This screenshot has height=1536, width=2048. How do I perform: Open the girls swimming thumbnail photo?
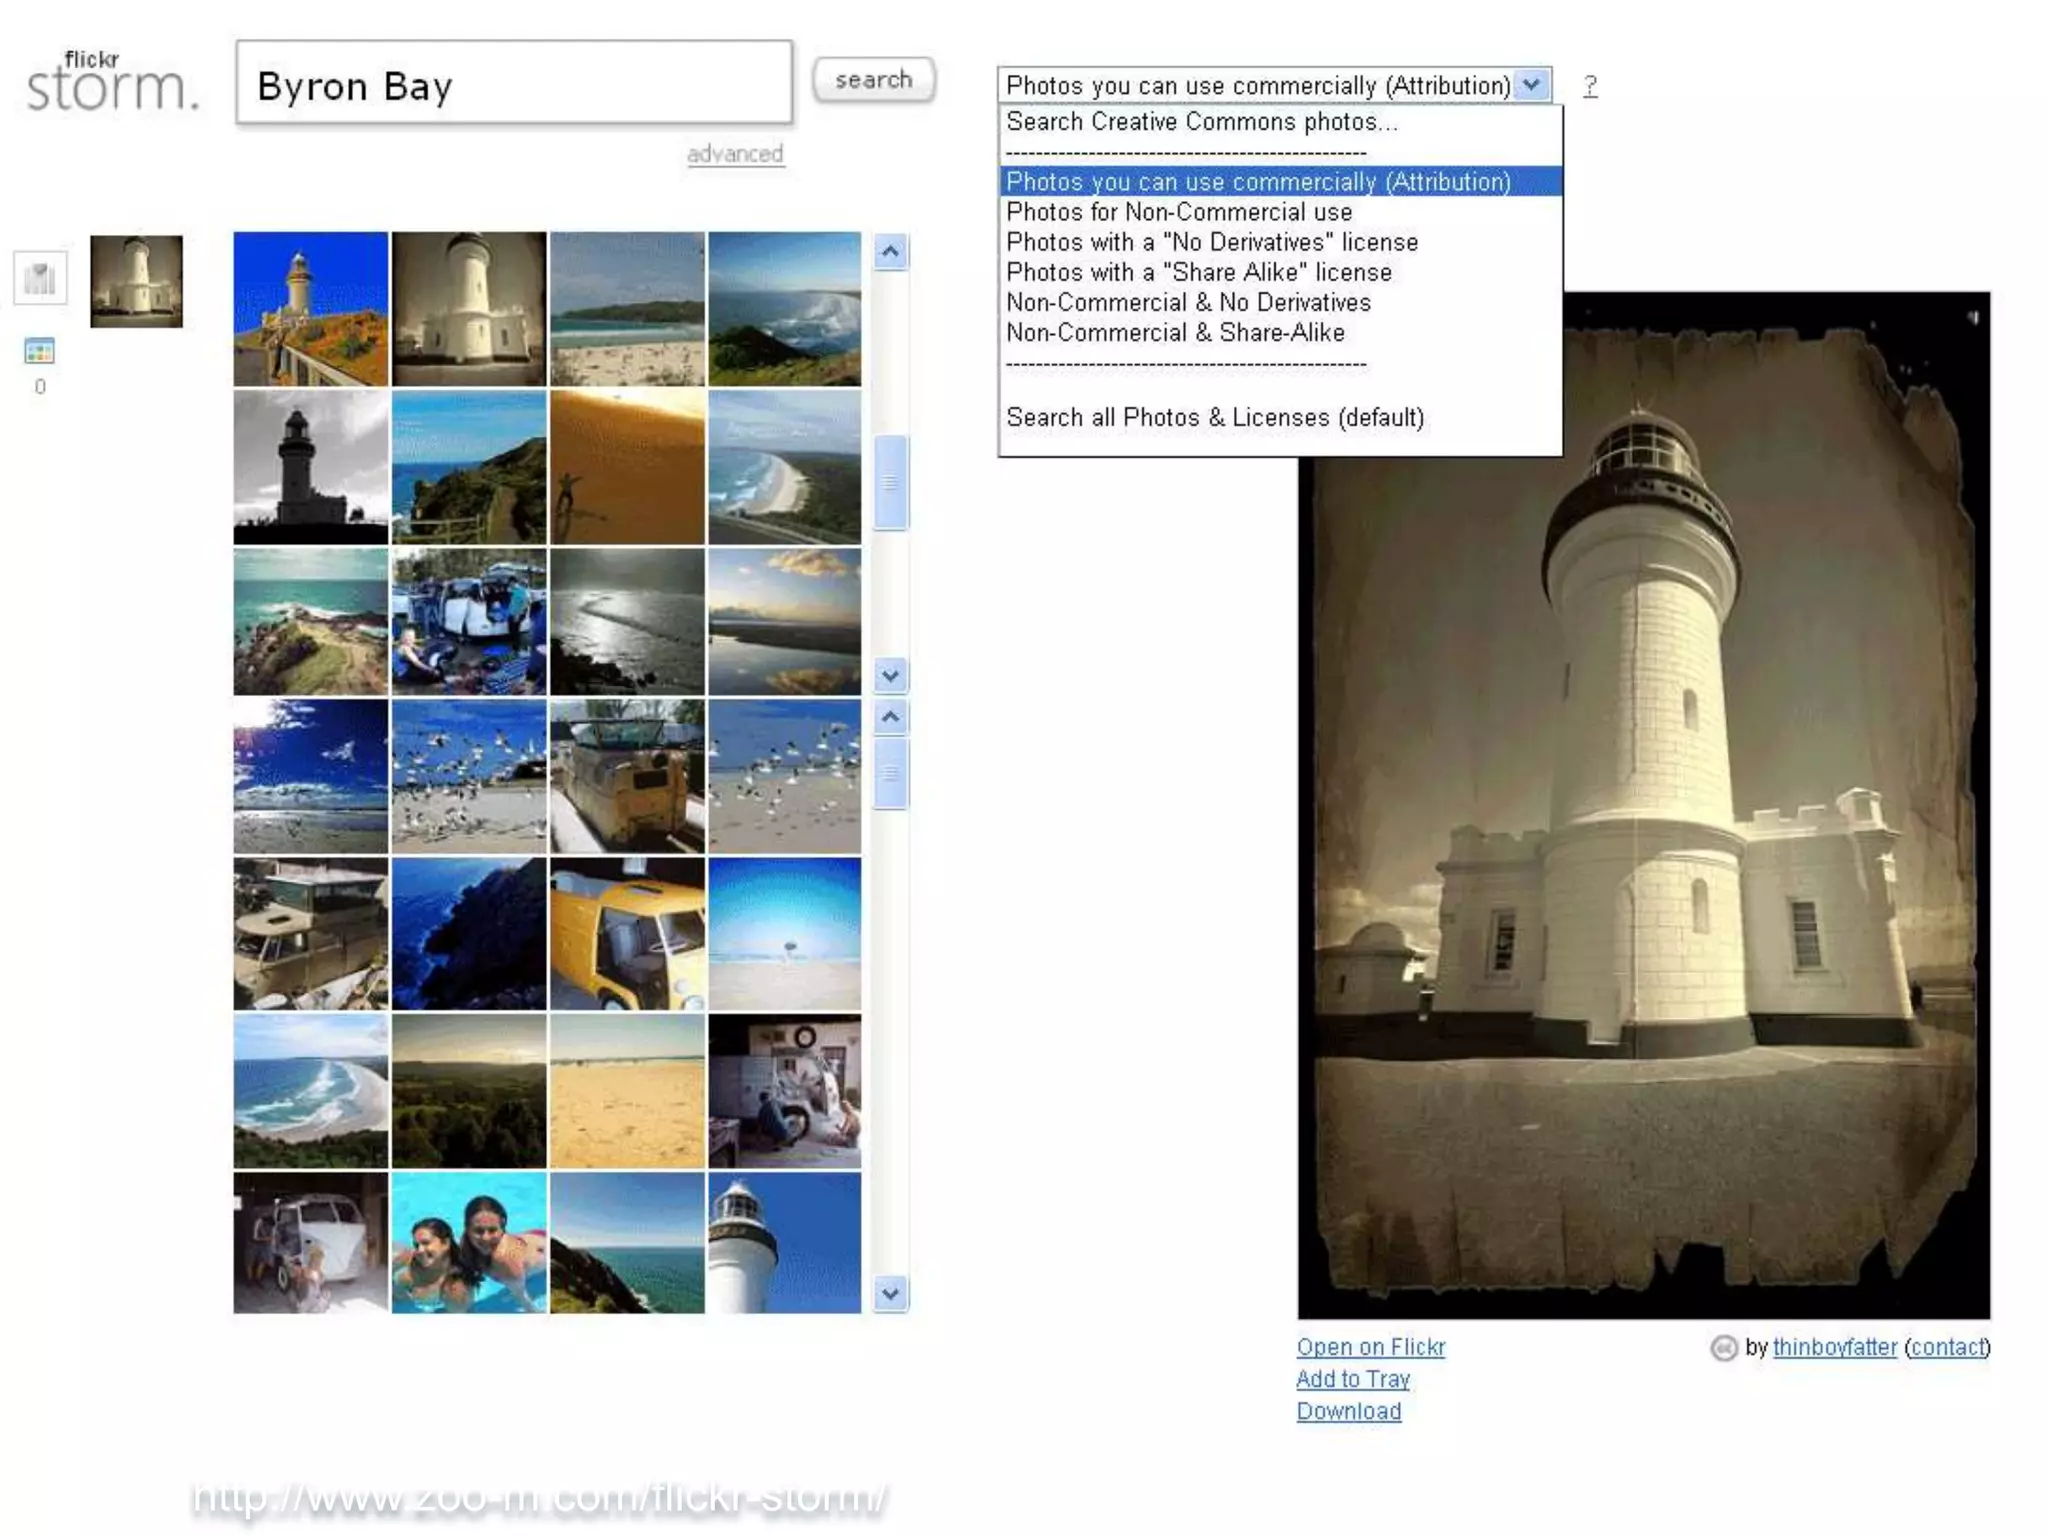[469, 1243]
